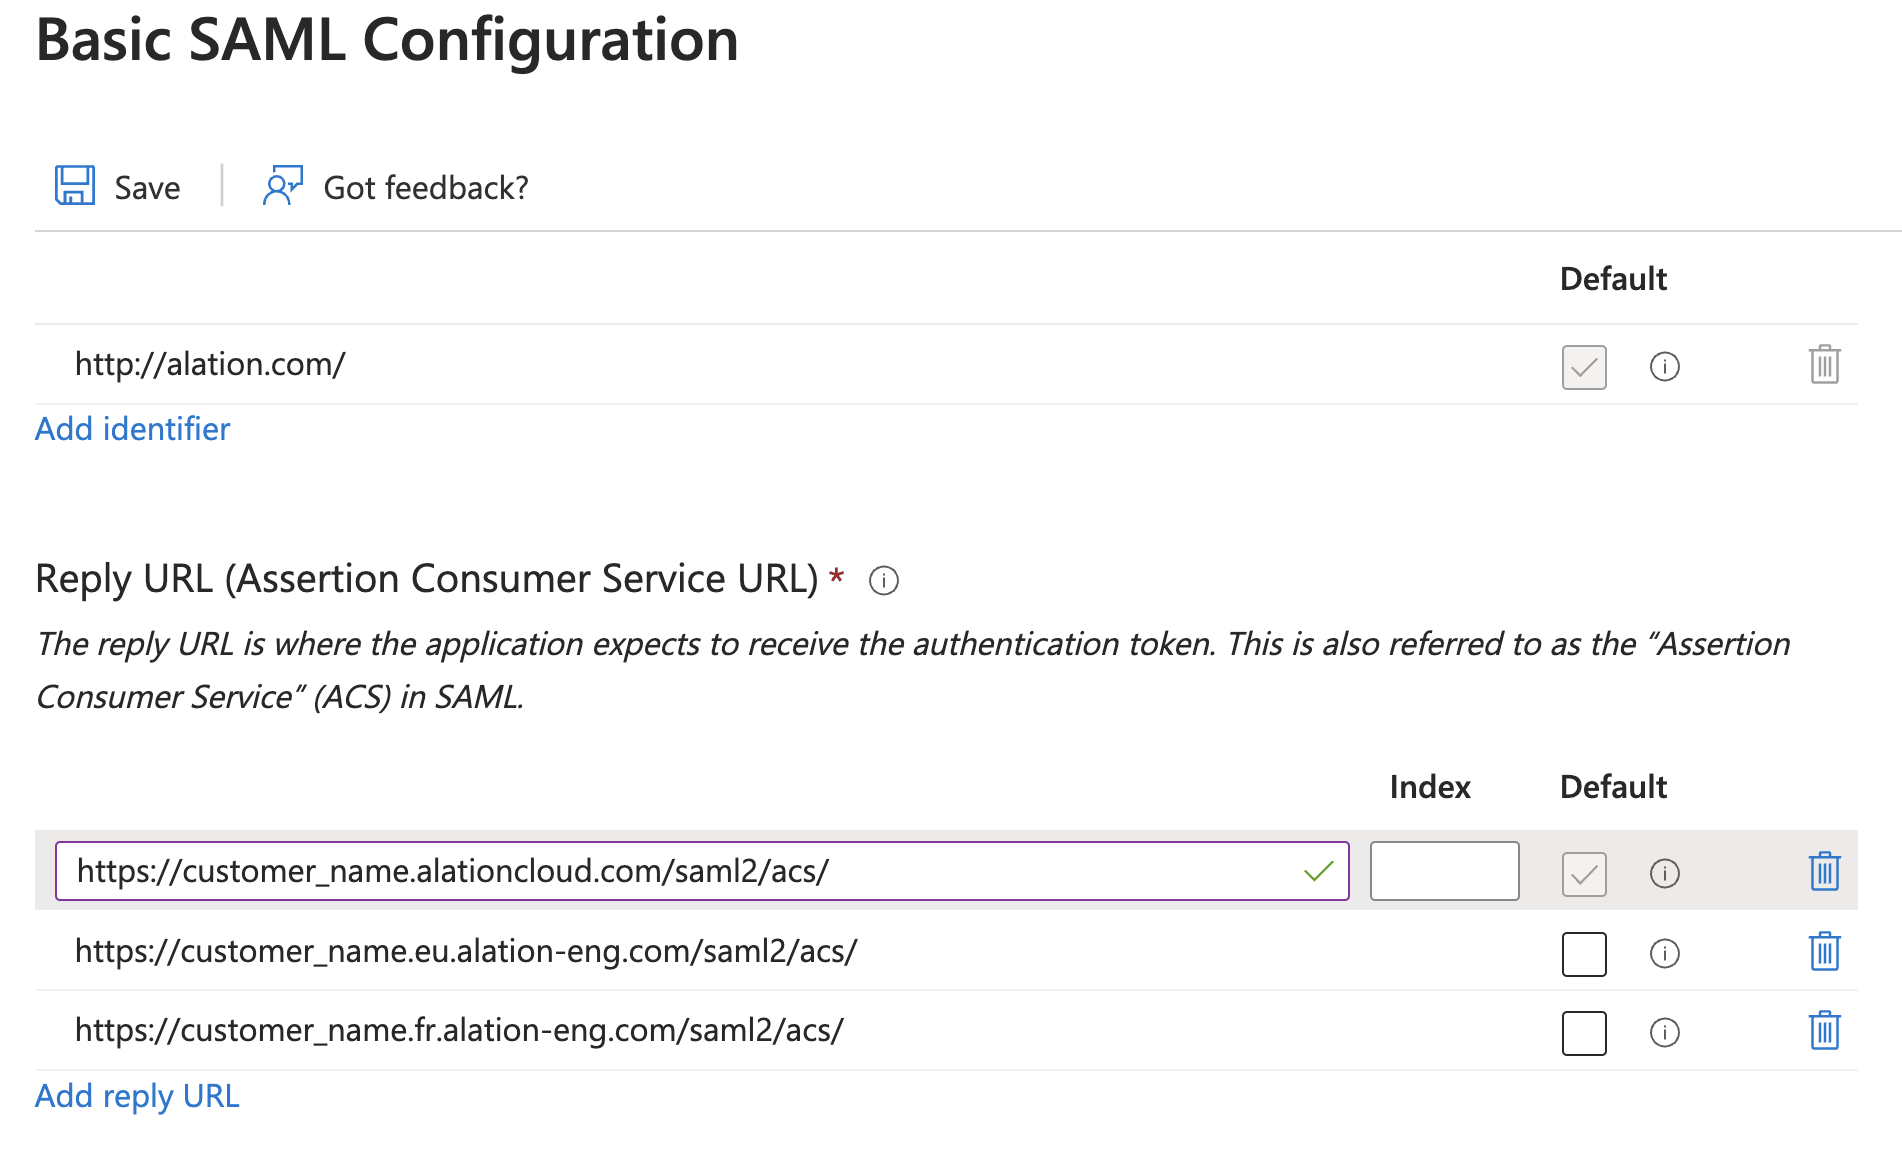Delete the alationcloud.com reply URL
This screenshot has height=1155, width=1902.
[x=1824, y=871]
